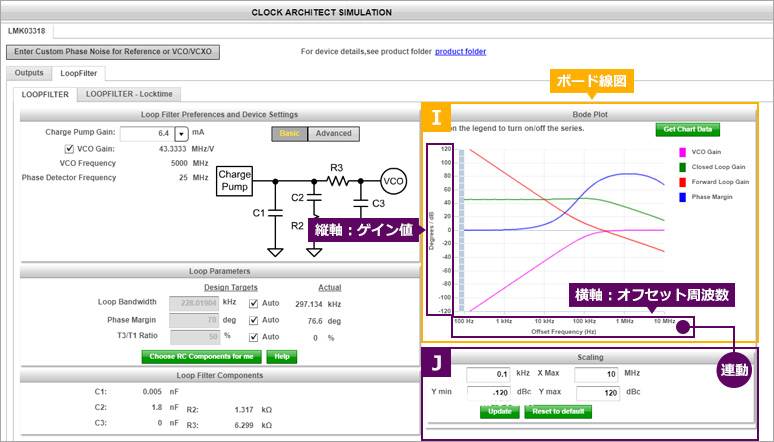This screenshot has height=442, width=774.
Task: Click the VCO Frequency value 5000
Action: pyautogui.click(x=179, y=163)
